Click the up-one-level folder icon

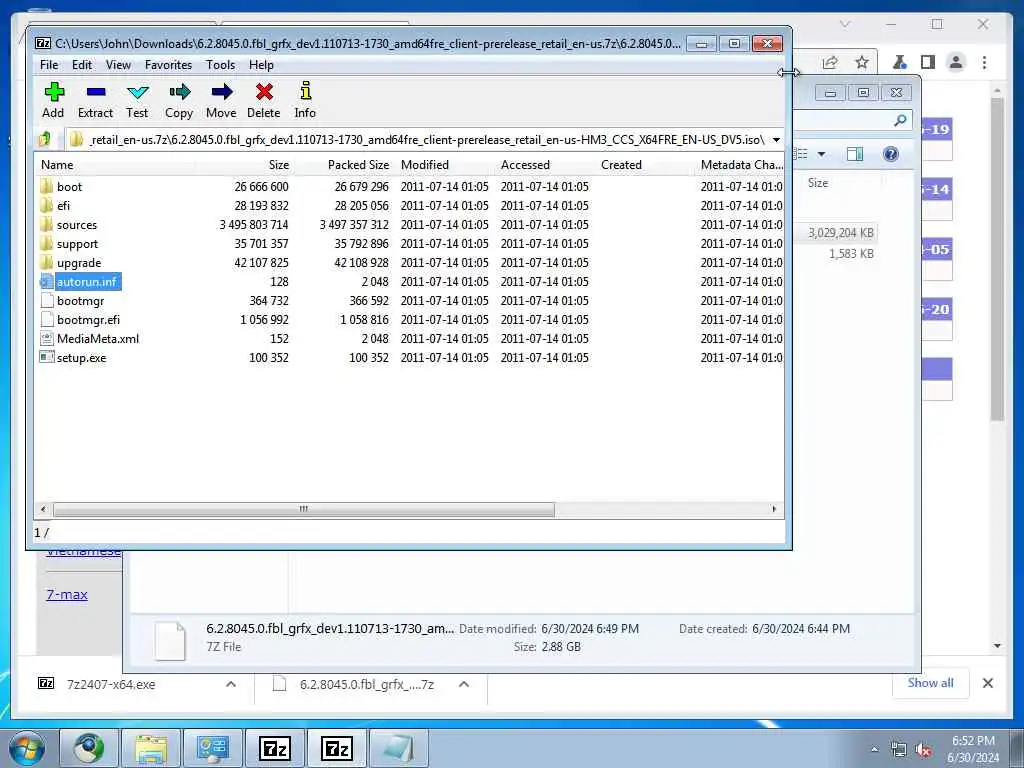pyautogui.click(x=45, y=139)
